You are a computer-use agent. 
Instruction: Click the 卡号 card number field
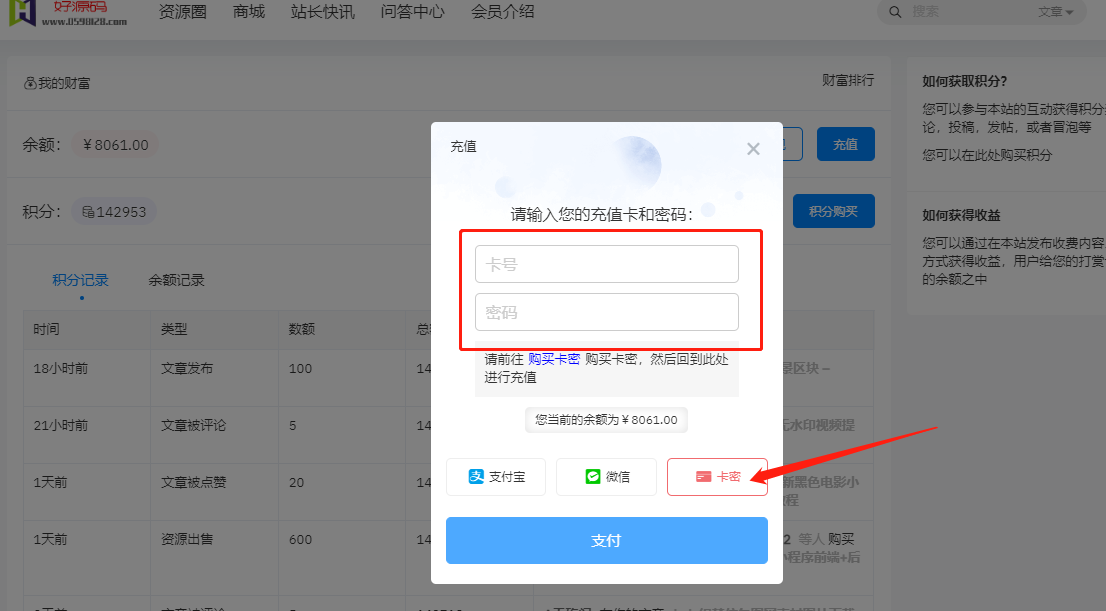(606, 265)
